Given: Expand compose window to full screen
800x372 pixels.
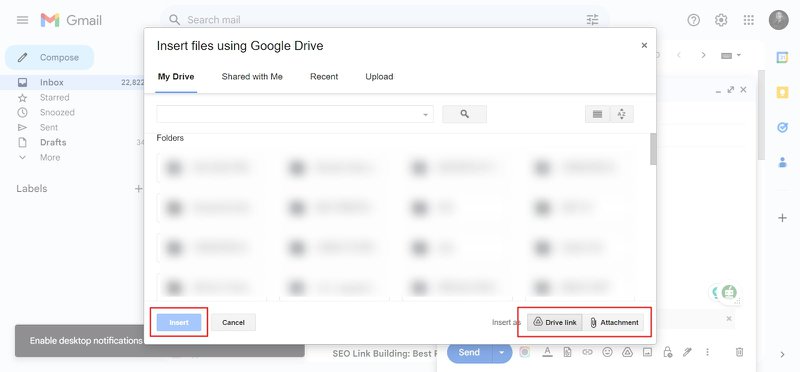Looking at the screenshot, I should click(731, 90).
